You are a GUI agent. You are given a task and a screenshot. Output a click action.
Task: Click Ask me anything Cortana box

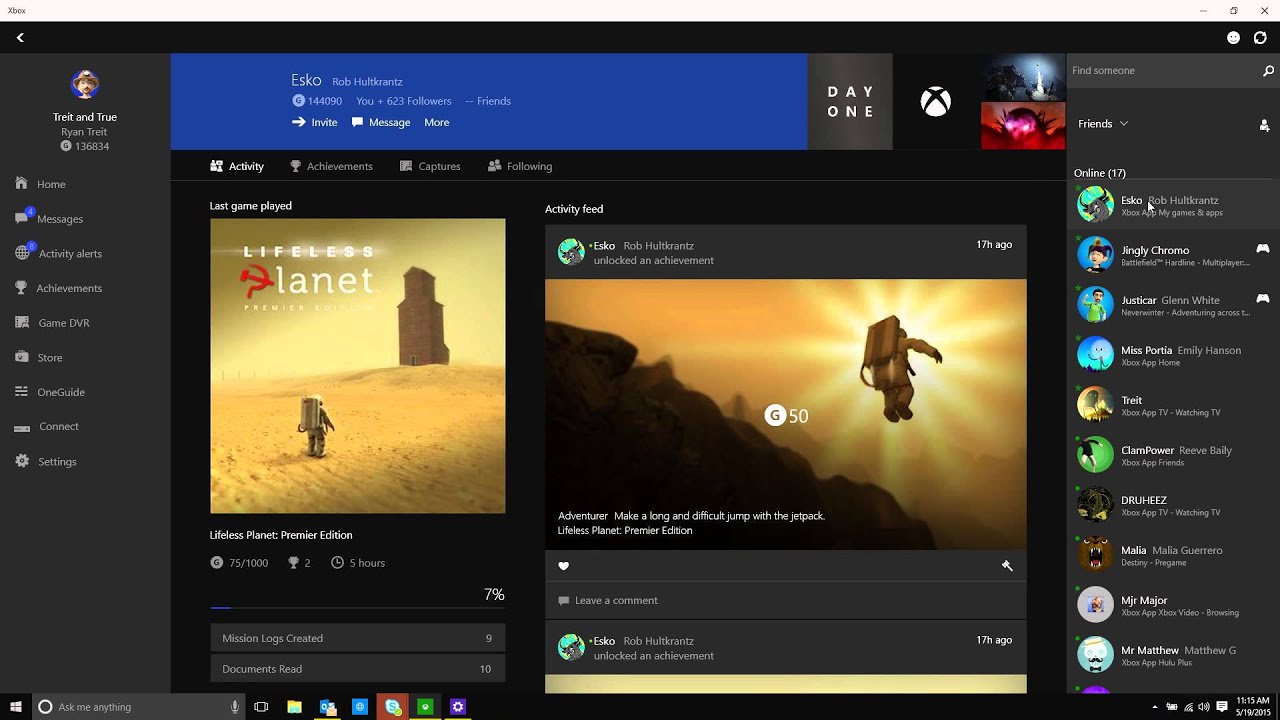pyautogui.click(x=140, y=707)
